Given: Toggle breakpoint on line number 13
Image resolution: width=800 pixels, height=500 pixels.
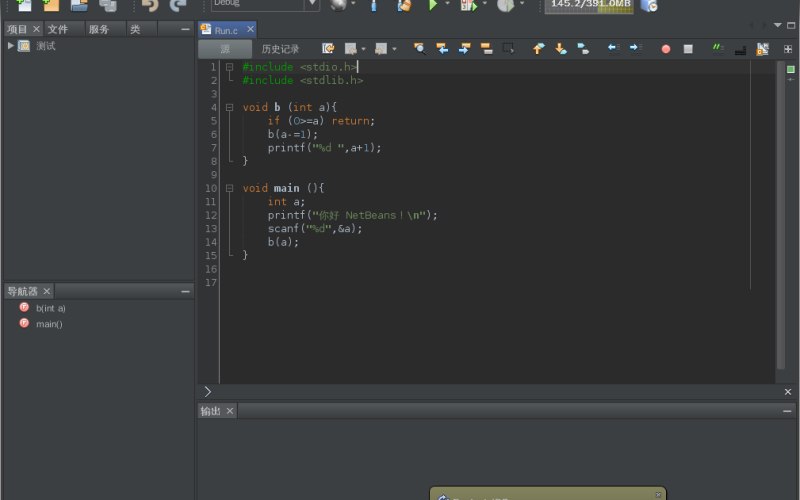Looking at the screenshot, I should click(211, 229).
